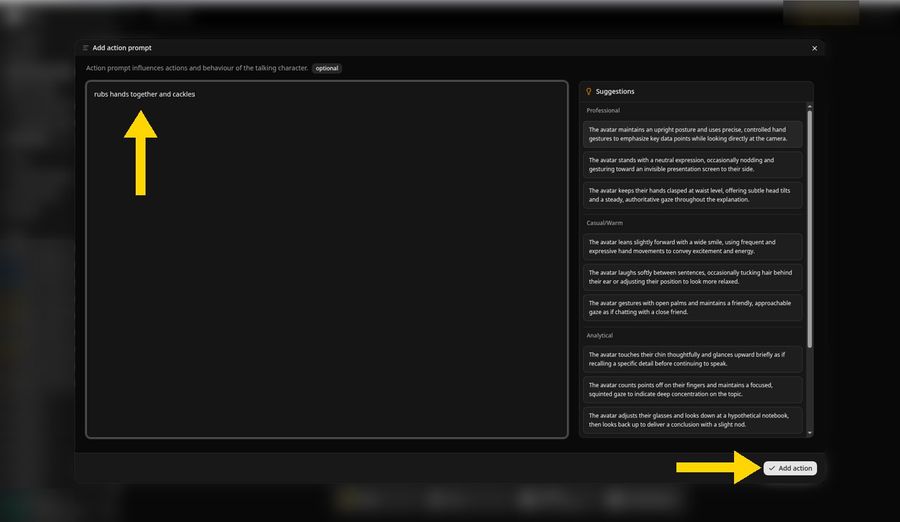Click the 'Action prompt influences actions' description

pyautogui.click(x=197, y=68)
